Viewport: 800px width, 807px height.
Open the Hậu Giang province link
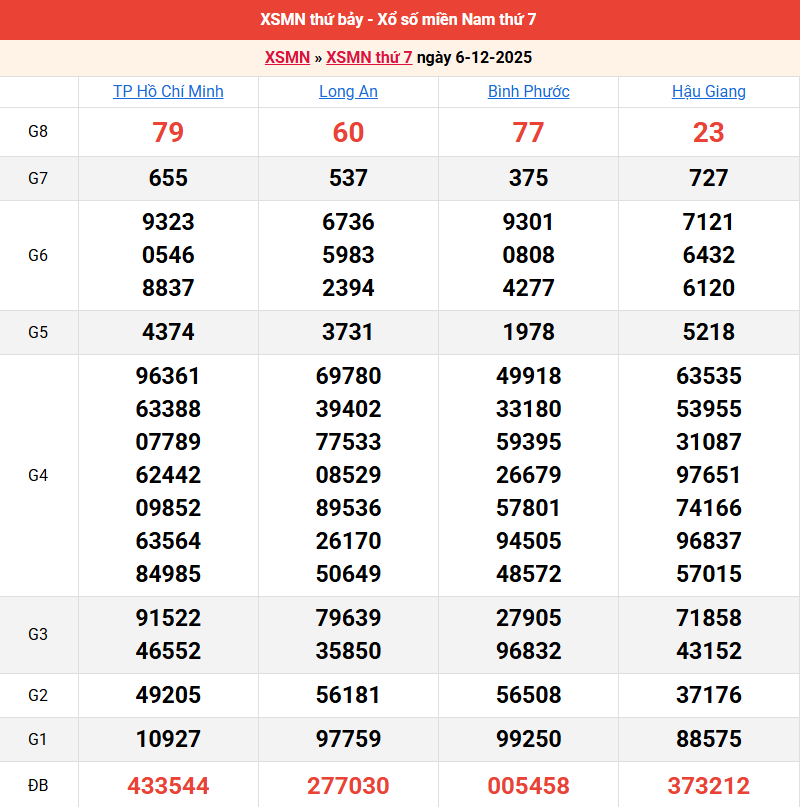tap(708, 92)
